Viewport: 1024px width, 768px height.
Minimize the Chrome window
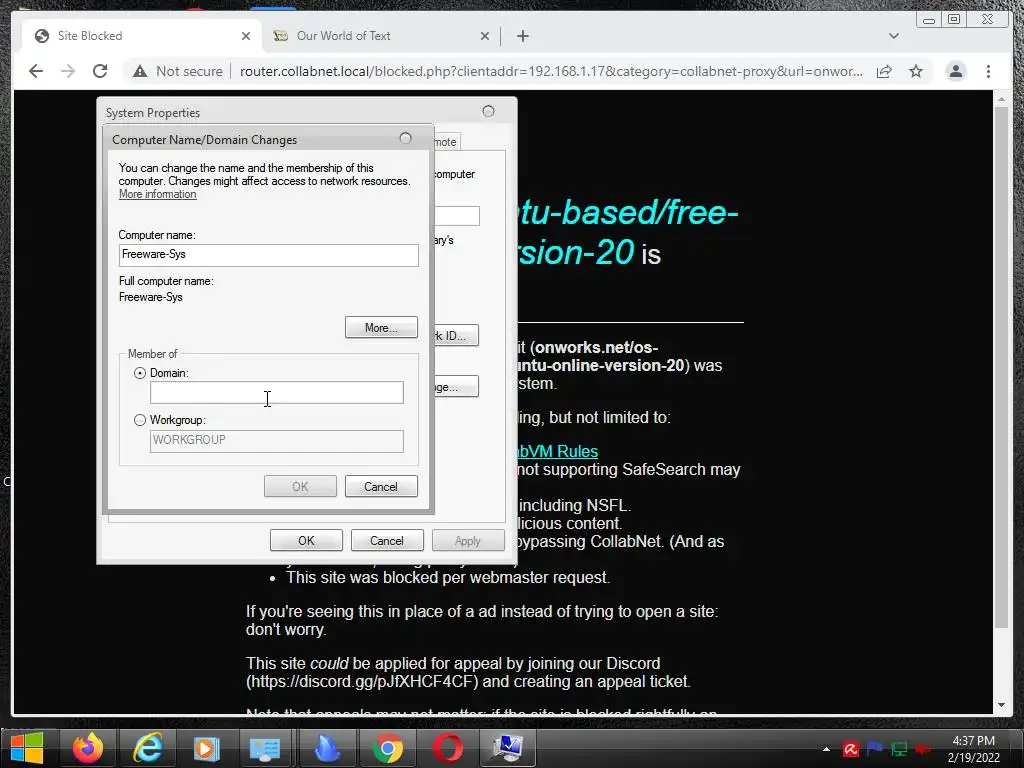pos(928,20)
